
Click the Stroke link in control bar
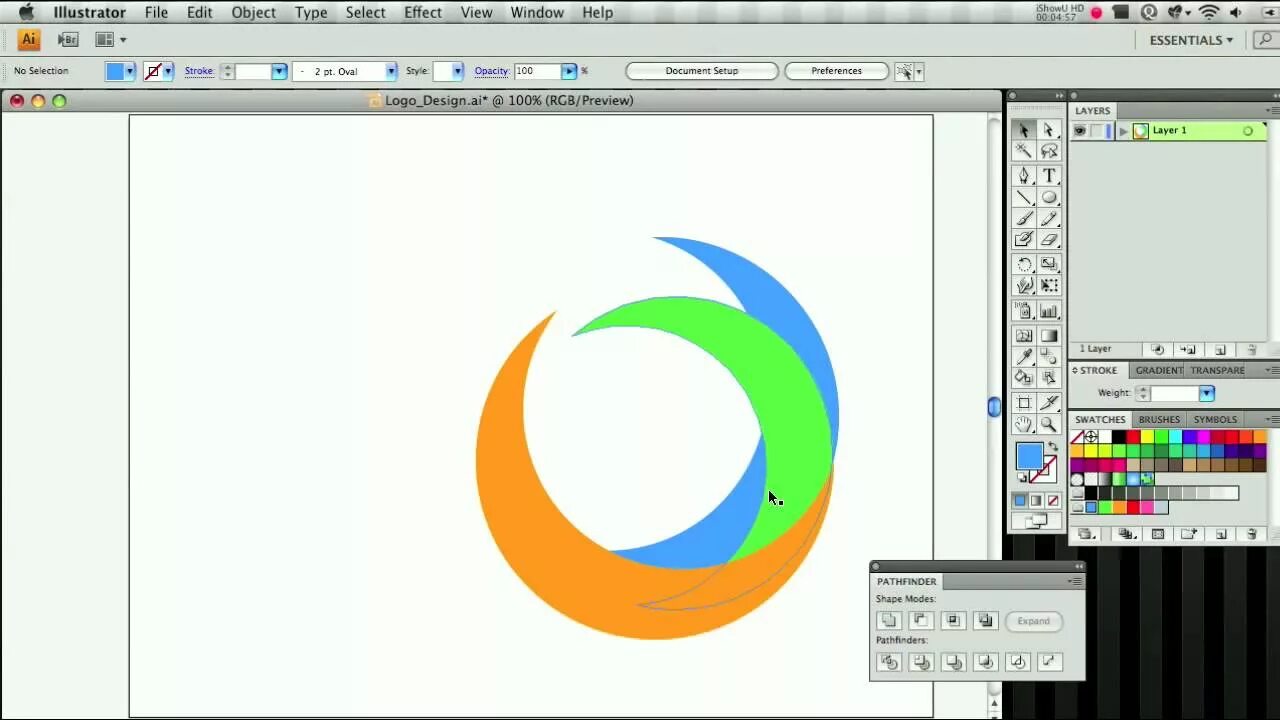point(199,71)
